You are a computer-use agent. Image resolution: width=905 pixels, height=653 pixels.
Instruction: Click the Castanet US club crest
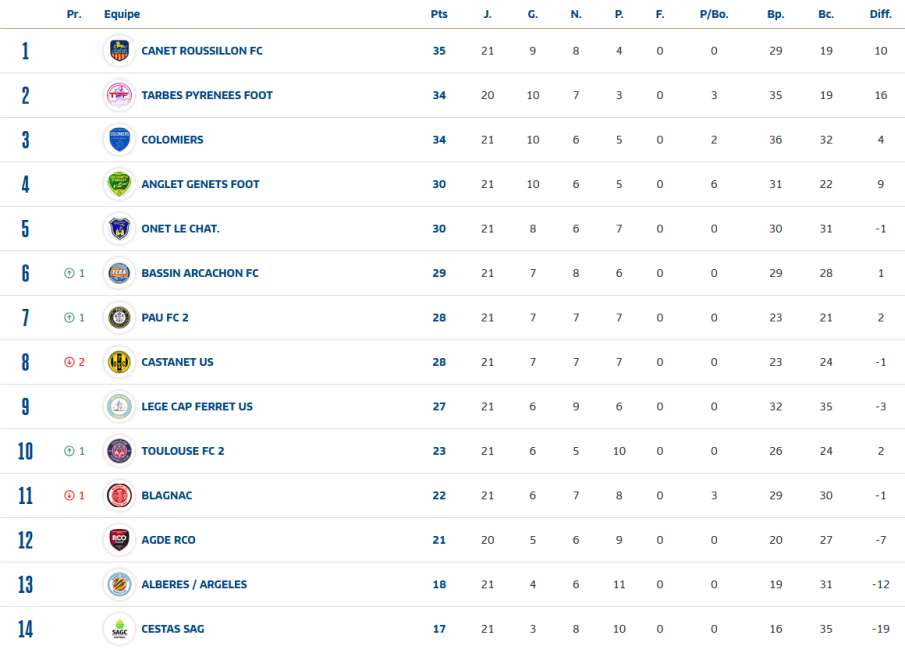point(119,362)
